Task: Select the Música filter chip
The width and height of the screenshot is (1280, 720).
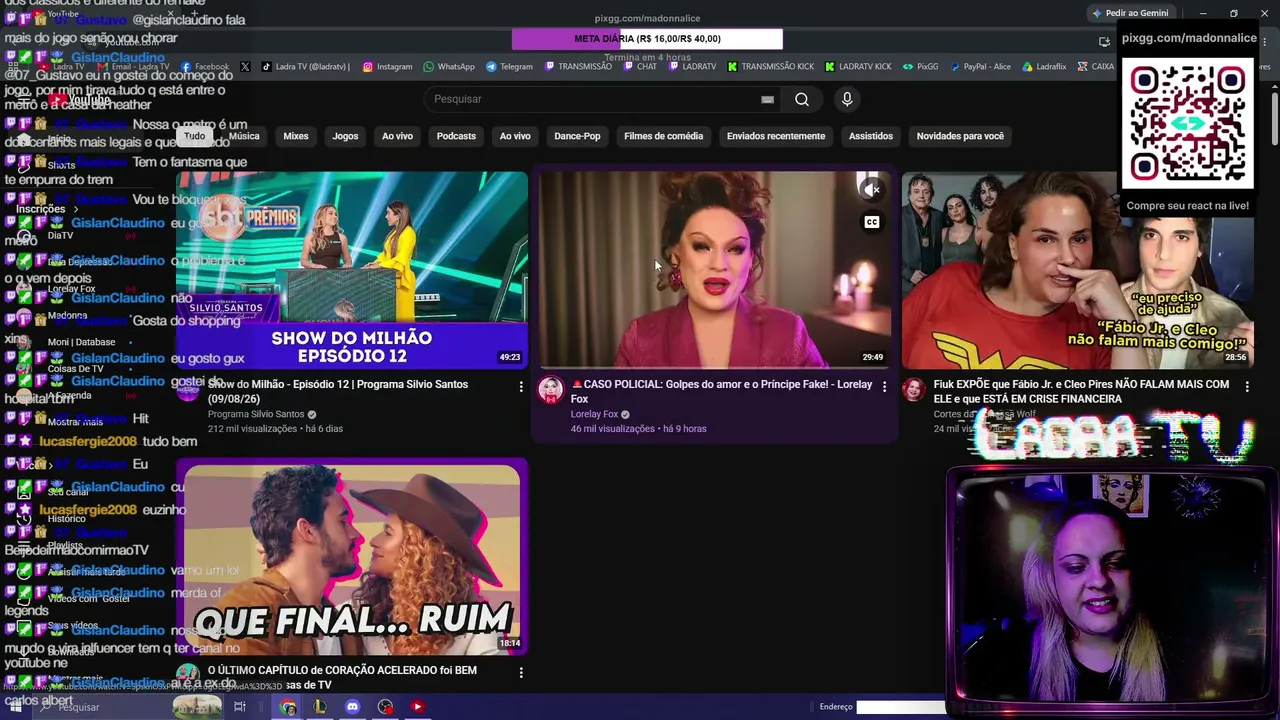Action: pos(244,136)
